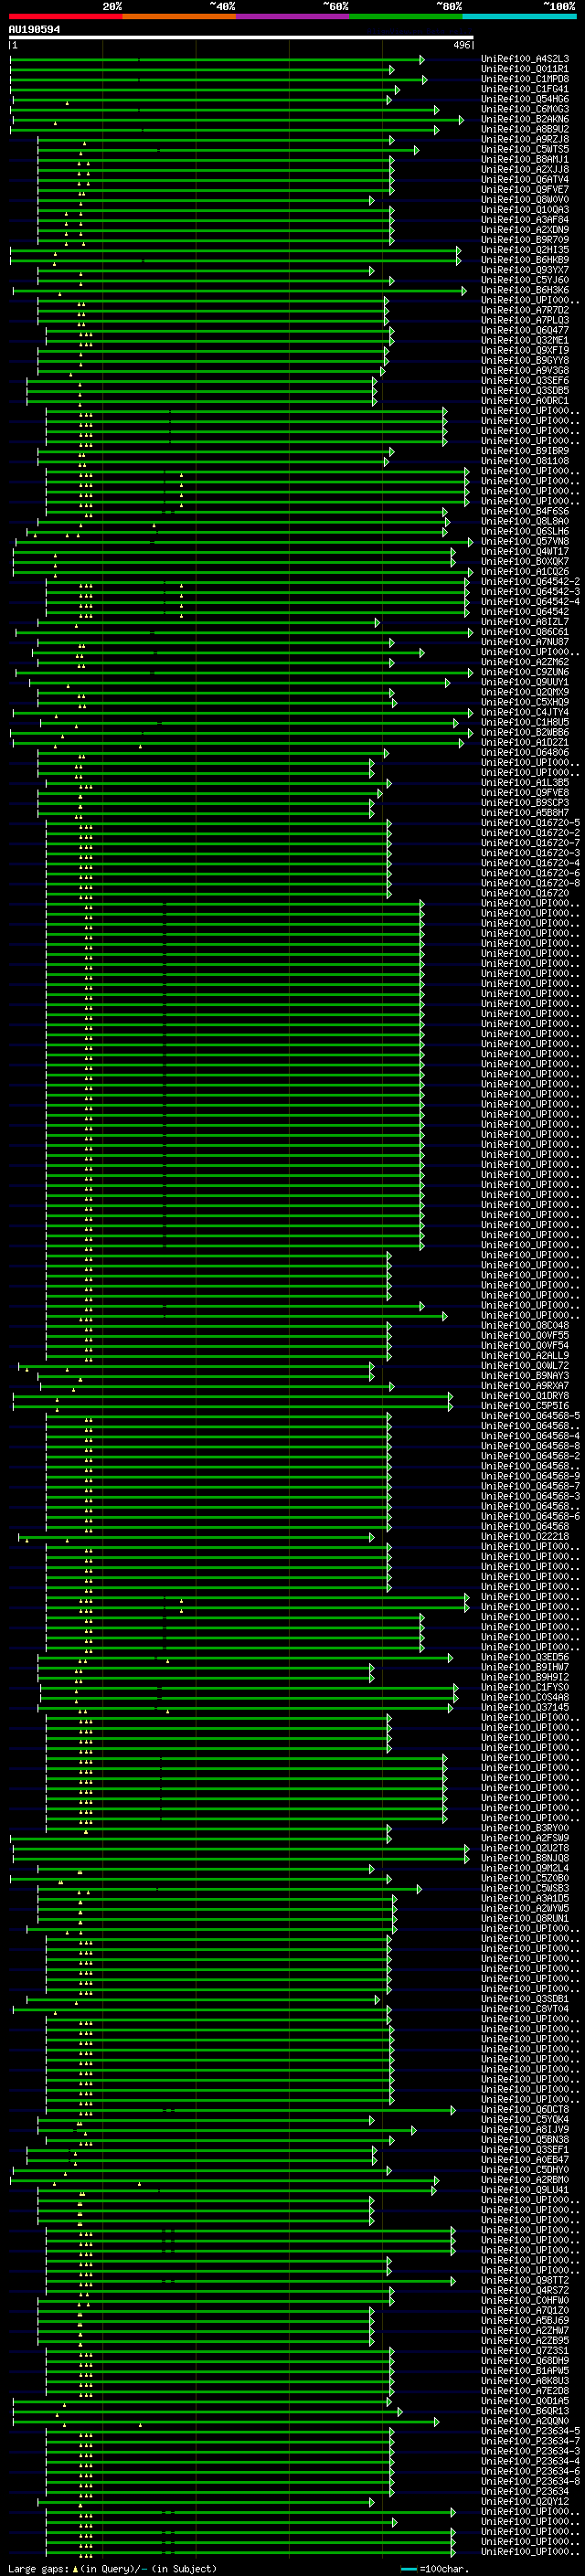Click UniRef100_Q93YX7 hit name

(525, 270)
